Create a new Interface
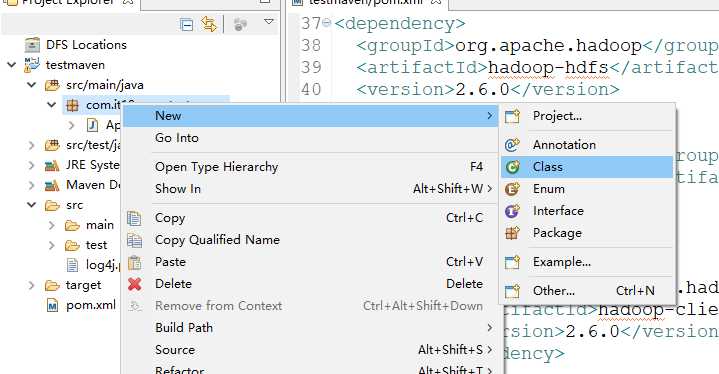This screenshot has height=374, width=719. click(587, 211)
